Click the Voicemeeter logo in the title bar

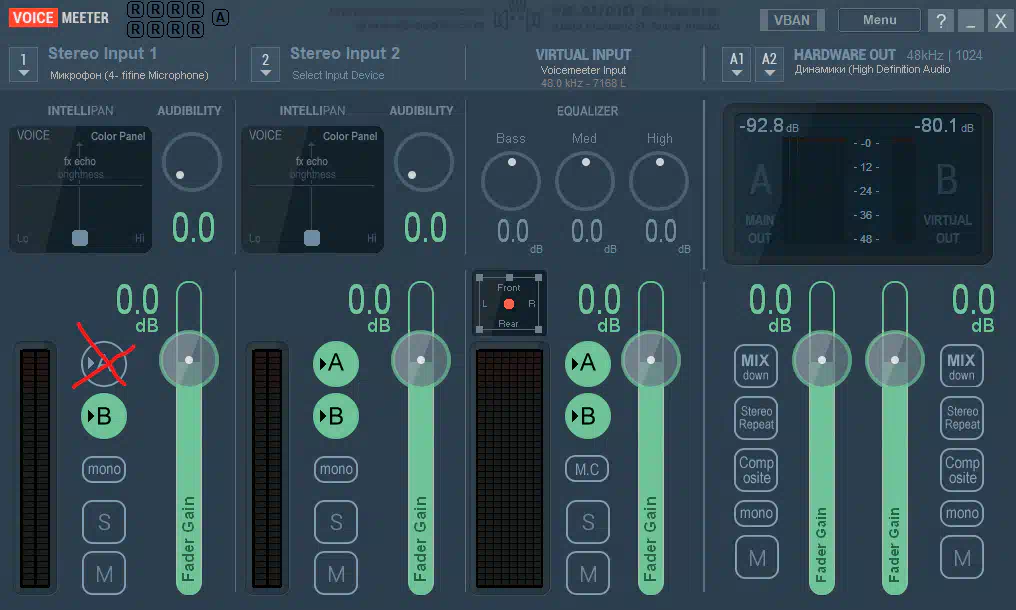[59, 18]
